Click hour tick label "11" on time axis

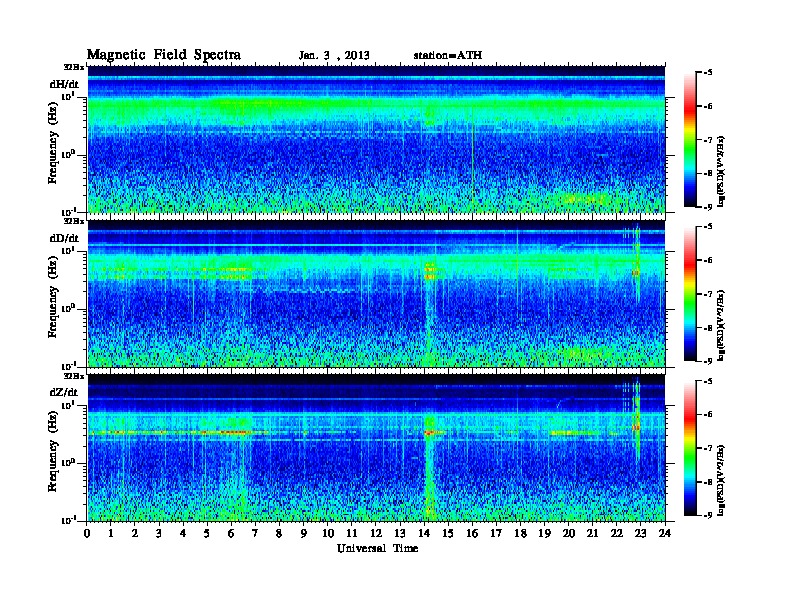[352, 533]
